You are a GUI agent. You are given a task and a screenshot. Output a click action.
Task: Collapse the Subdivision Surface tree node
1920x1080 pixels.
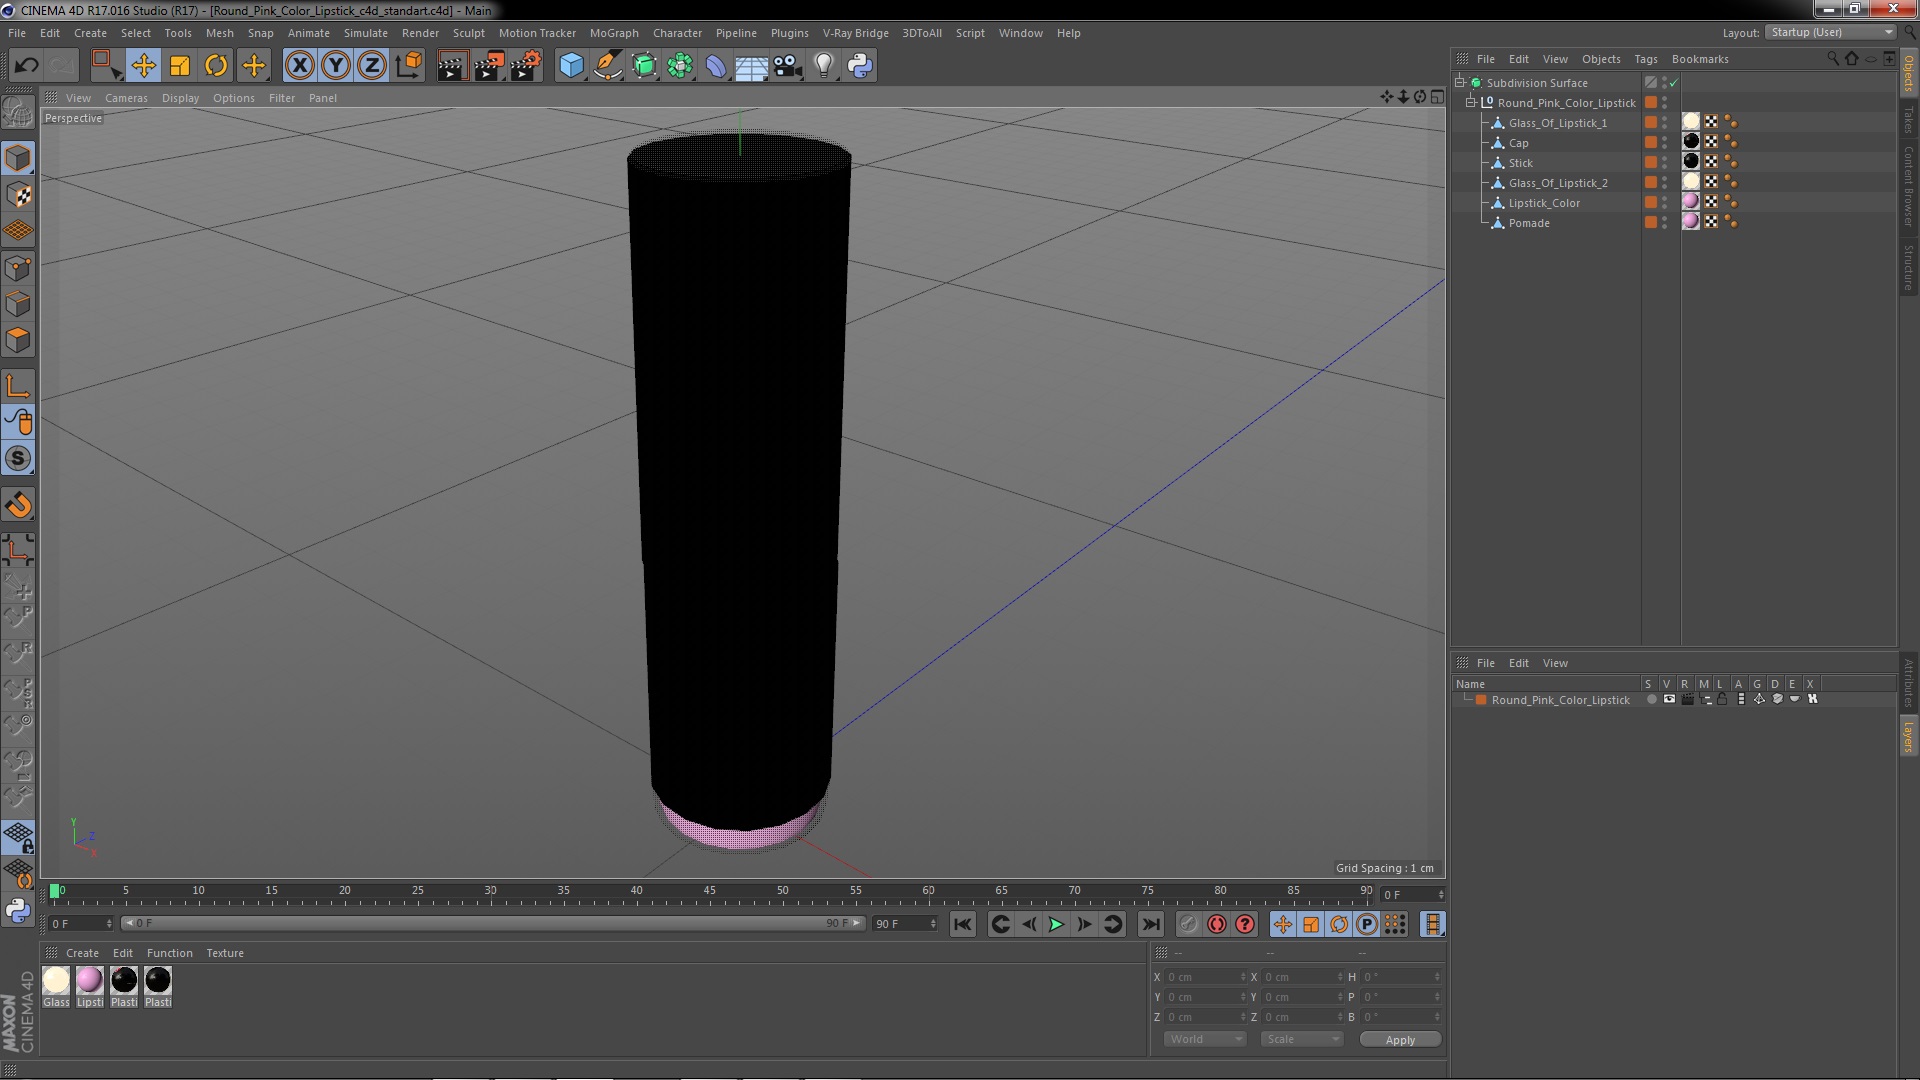[x=1460, y=83]
